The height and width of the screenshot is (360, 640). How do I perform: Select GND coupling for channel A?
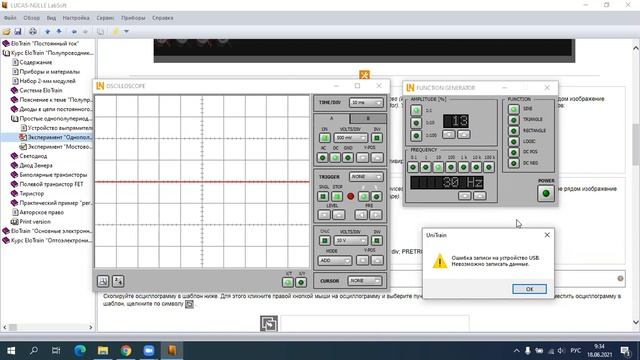coord(348,158)
